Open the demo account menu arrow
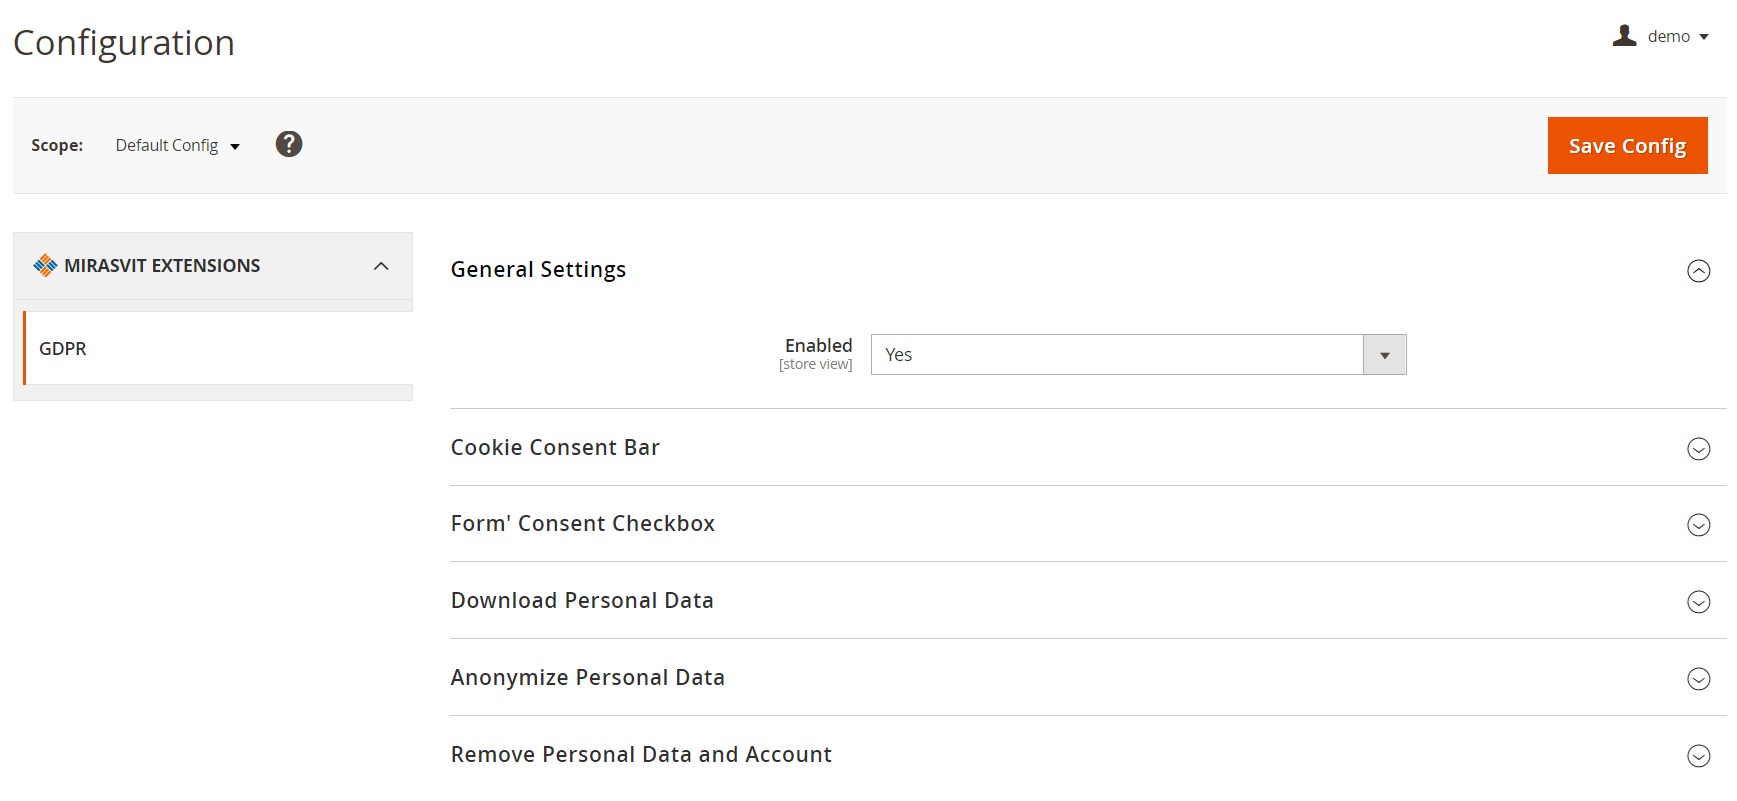 [x=1704, y=37]
